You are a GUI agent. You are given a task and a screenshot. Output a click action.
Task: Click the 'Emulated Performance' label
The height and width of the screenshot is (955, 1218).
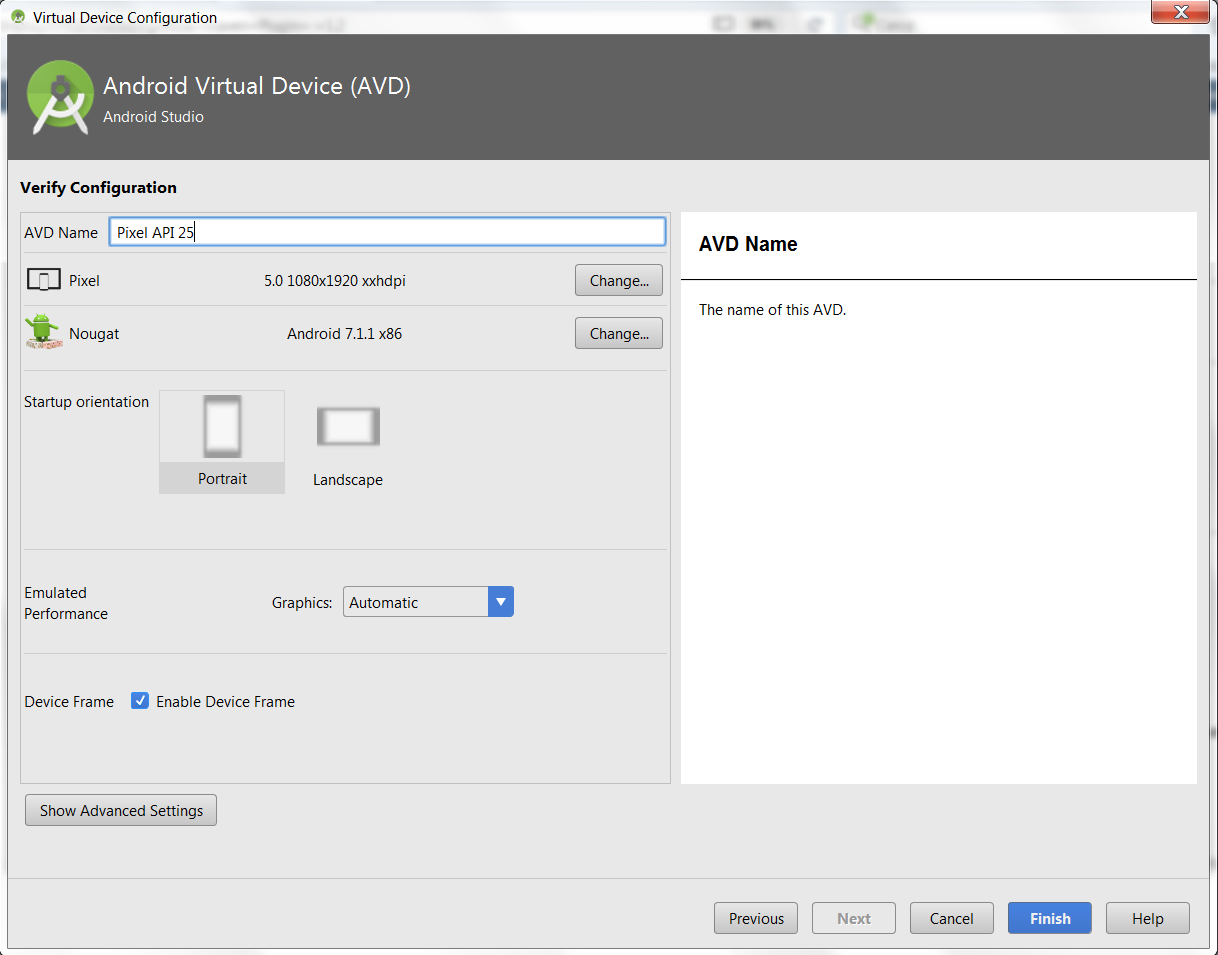click(66, 603)
